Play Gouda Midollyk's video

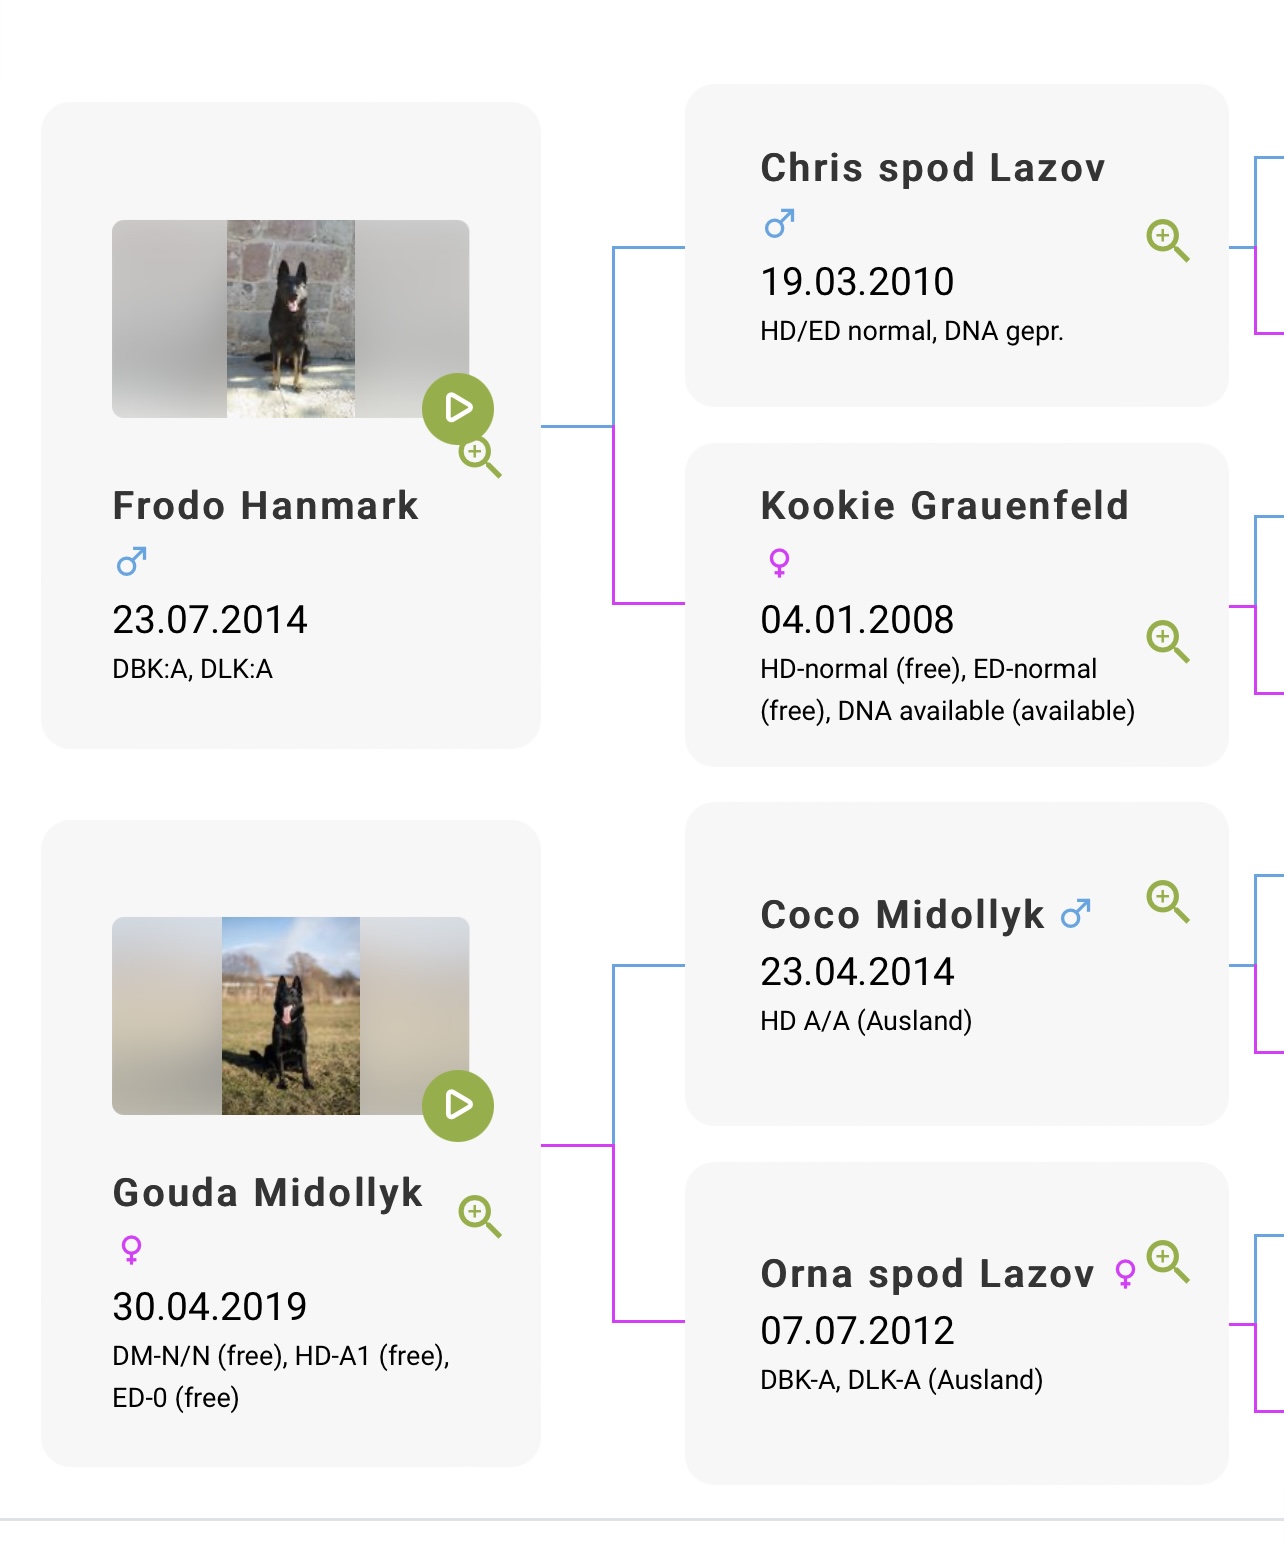point(458,1105)
